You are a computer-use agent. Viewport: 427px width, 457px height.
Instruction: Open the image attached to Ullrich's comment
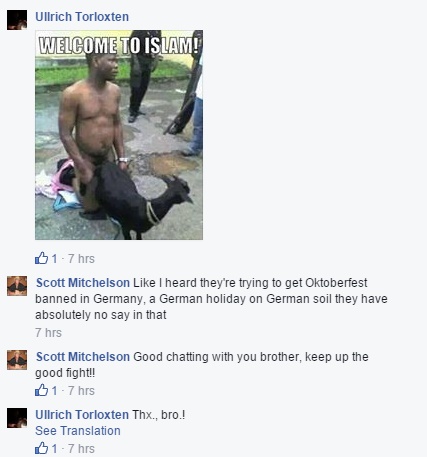[119, 135]
